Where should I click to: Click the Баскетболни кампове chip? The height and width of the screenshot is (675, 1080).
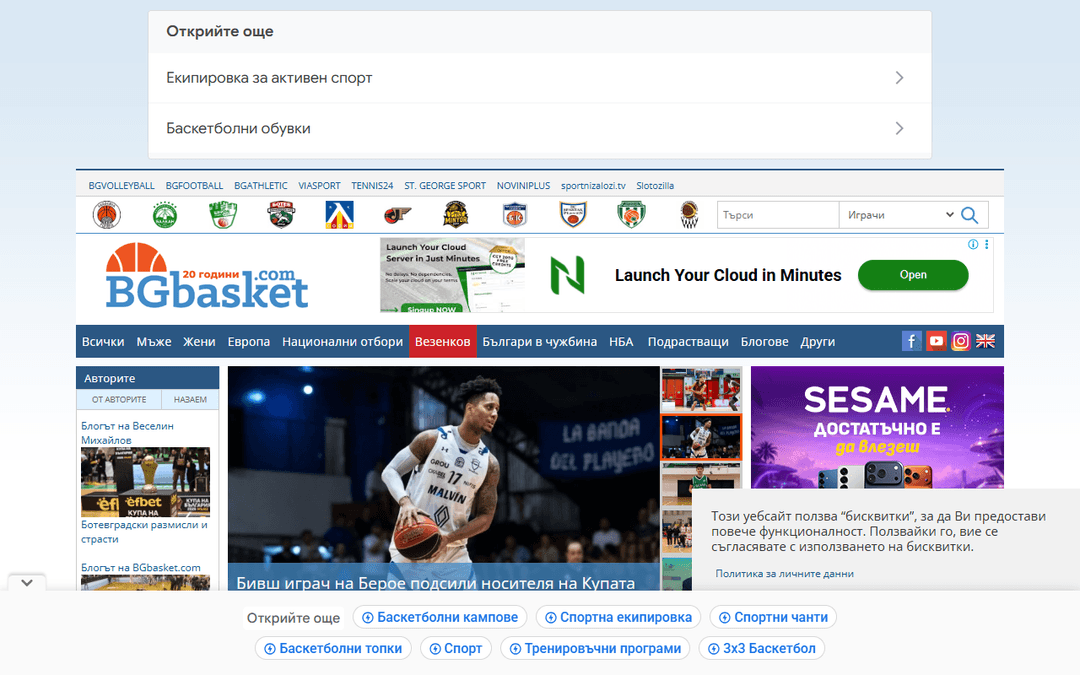pos(440,617)
